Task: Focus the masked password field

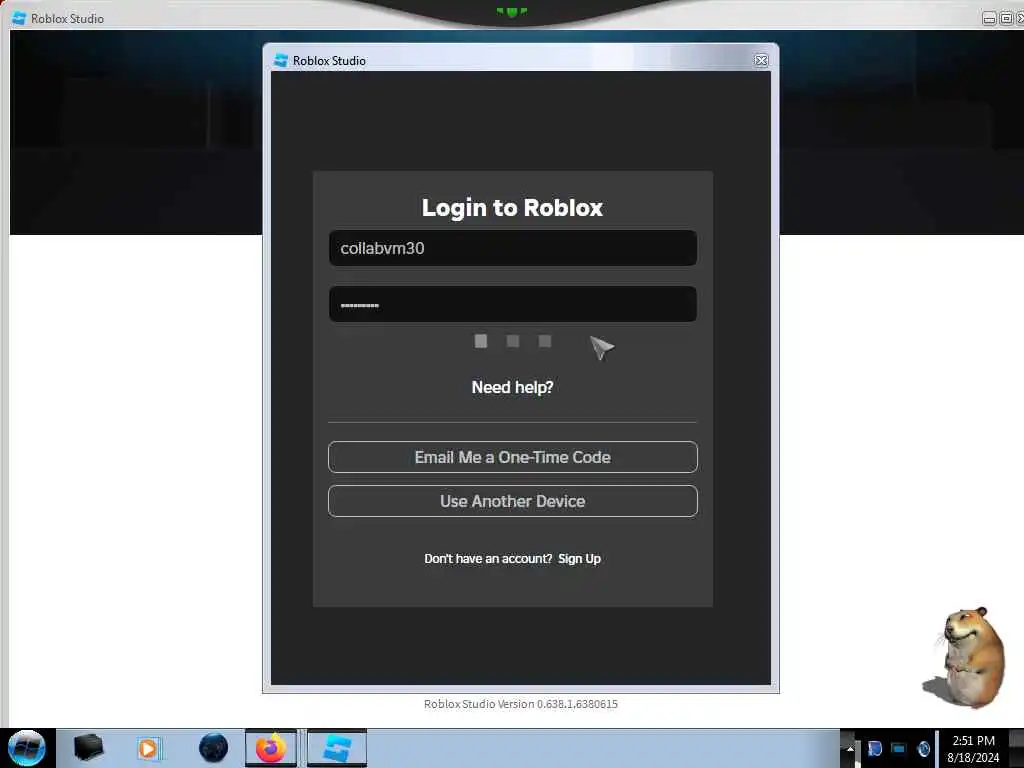Action: point(513,304)
